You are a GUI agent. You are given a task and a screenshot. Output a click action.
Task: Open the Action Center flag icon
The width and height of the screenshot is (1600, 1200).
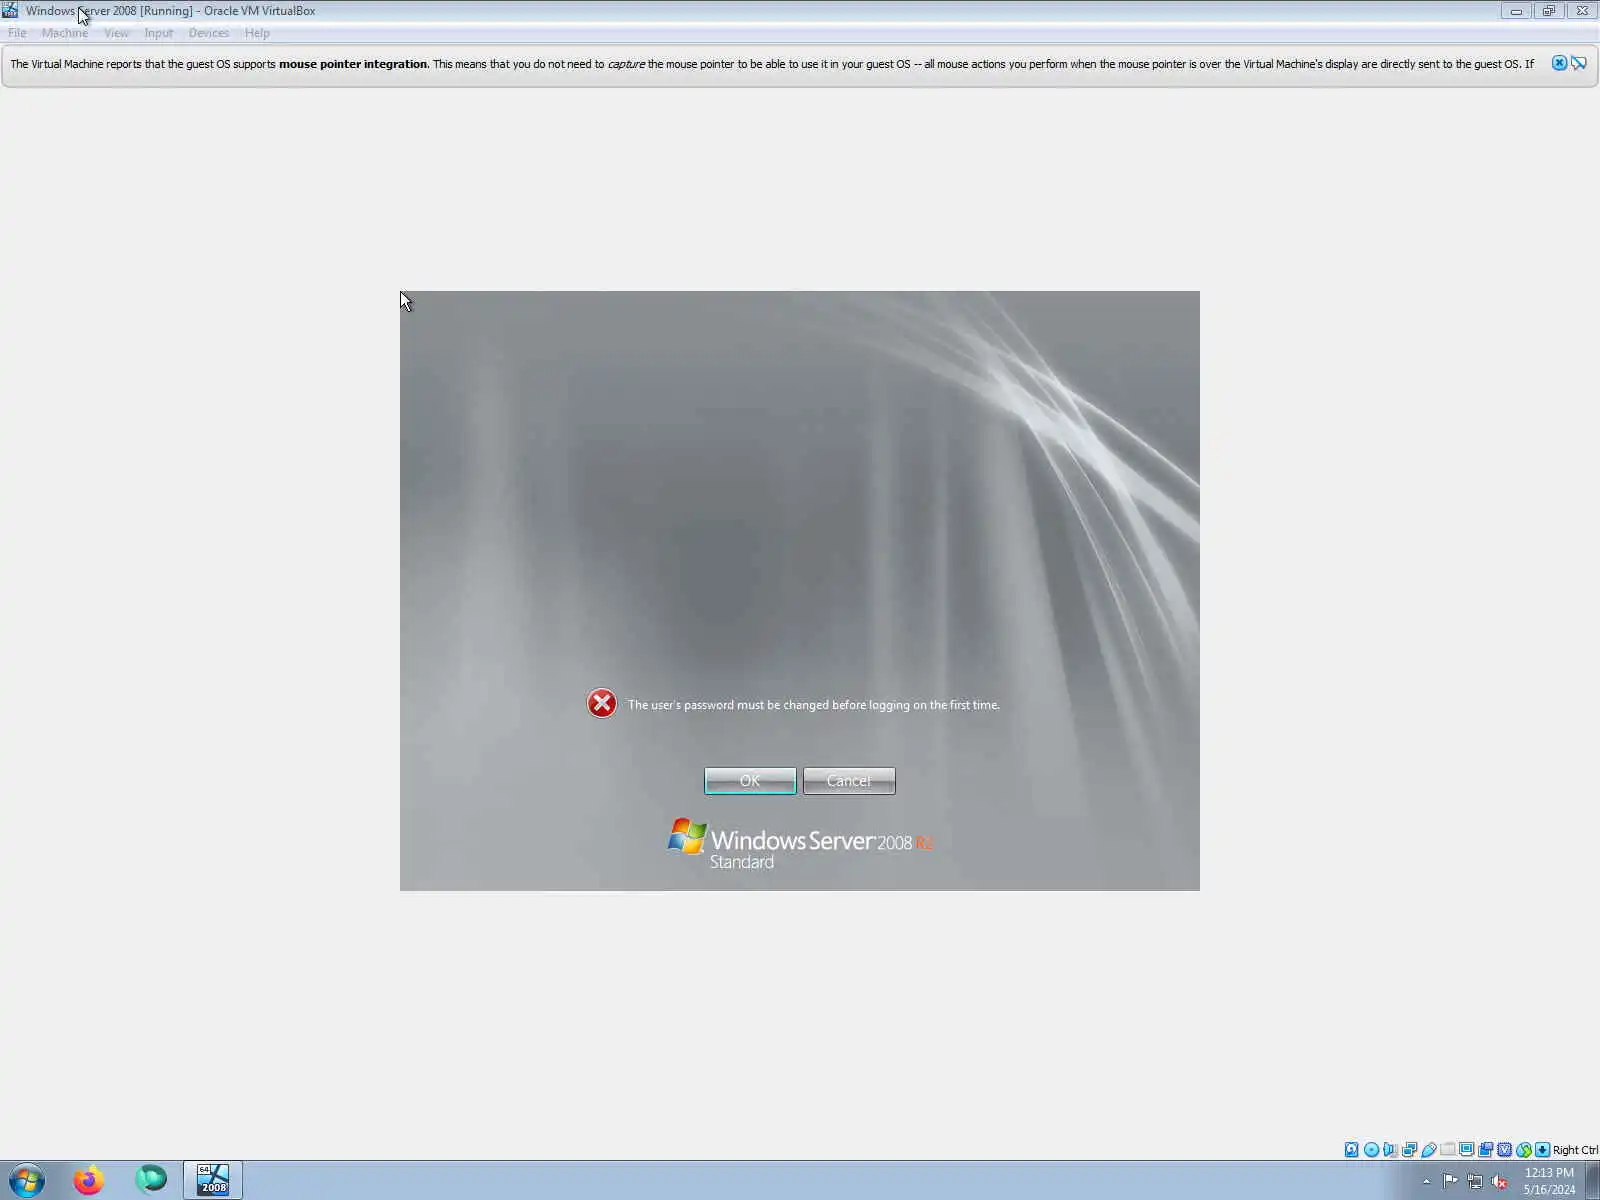click(x=1450, y=1181)
